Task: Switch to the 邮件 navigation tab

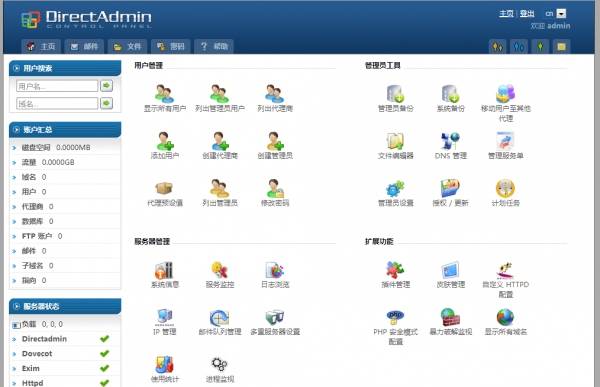Action: [84, 46]
